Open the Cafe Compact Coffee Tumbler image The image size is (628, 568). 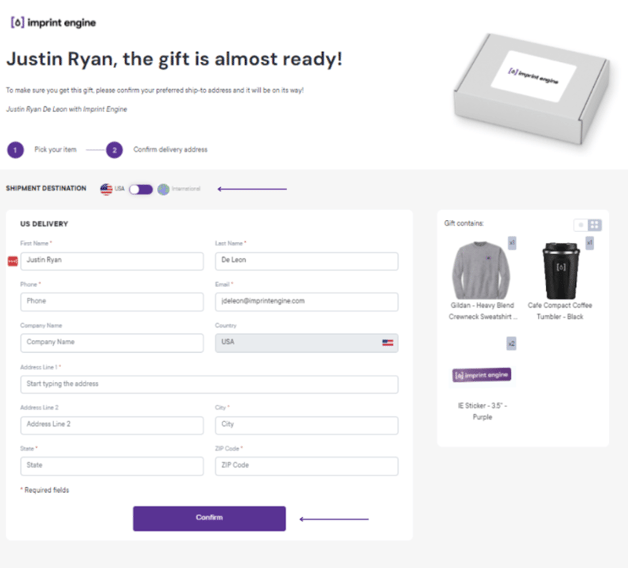(x=560, y=268)
